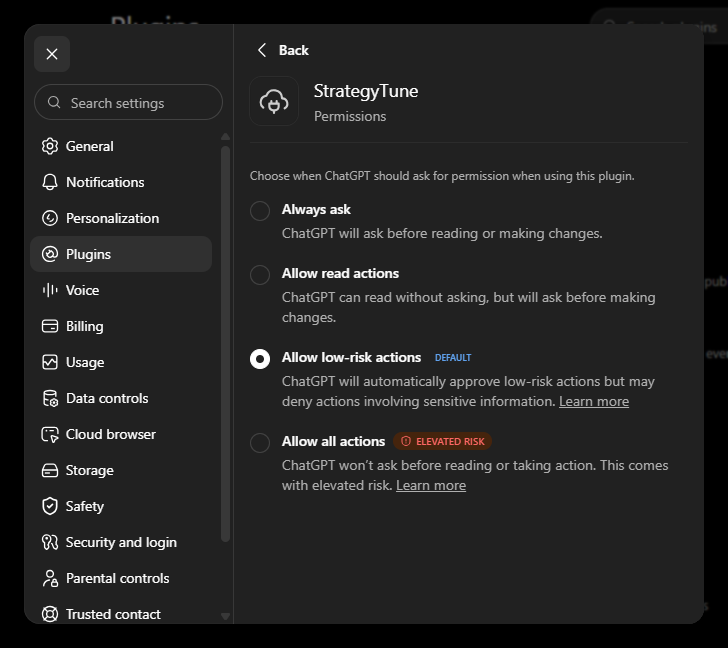Image resolution: width=728 pixels, height=648 pixels.
Task: Click the Elevated Risk warning icon
Action: [406, 441]
